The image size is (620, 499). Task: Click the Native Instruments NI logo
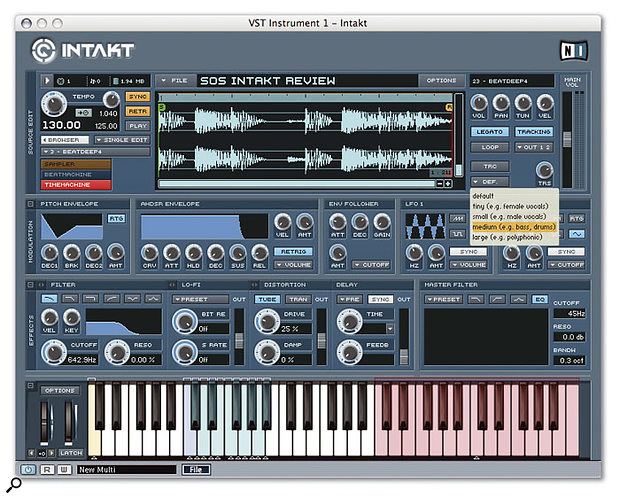574,51
